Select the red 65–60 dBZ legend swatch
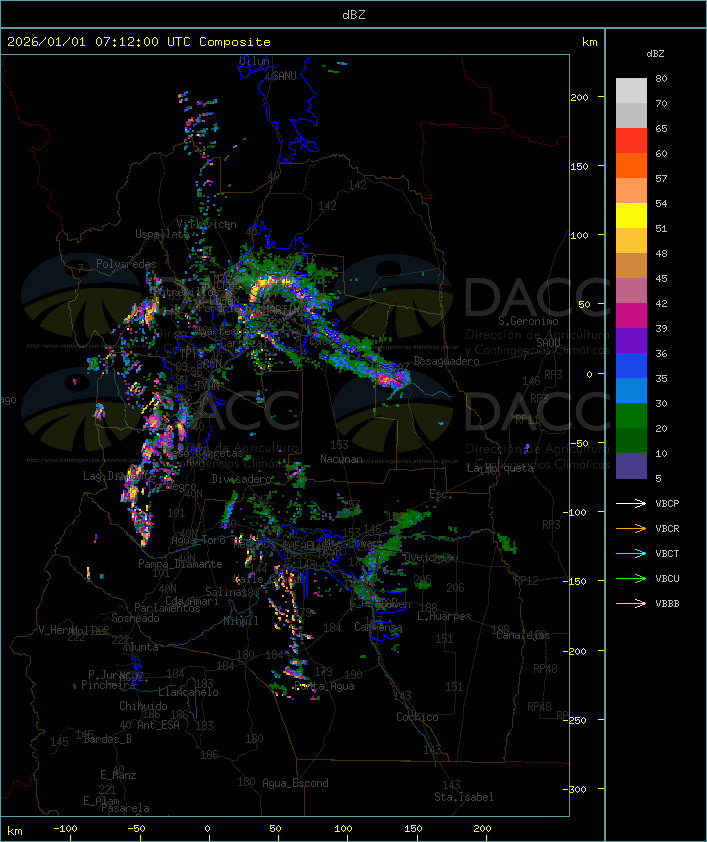The width and height of the screenshot is (707, 842). [631, 141]
